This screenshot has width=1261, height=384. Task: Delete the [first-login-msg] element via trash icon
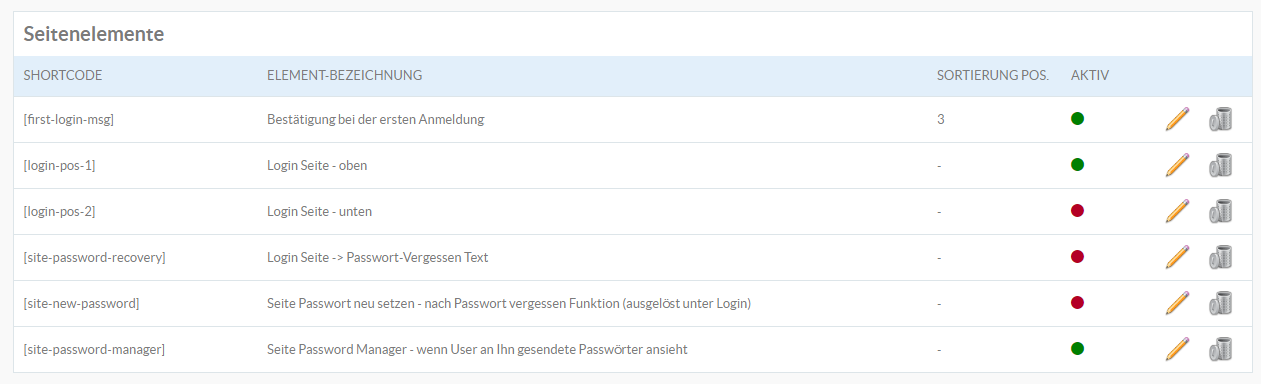[1220, 119]
